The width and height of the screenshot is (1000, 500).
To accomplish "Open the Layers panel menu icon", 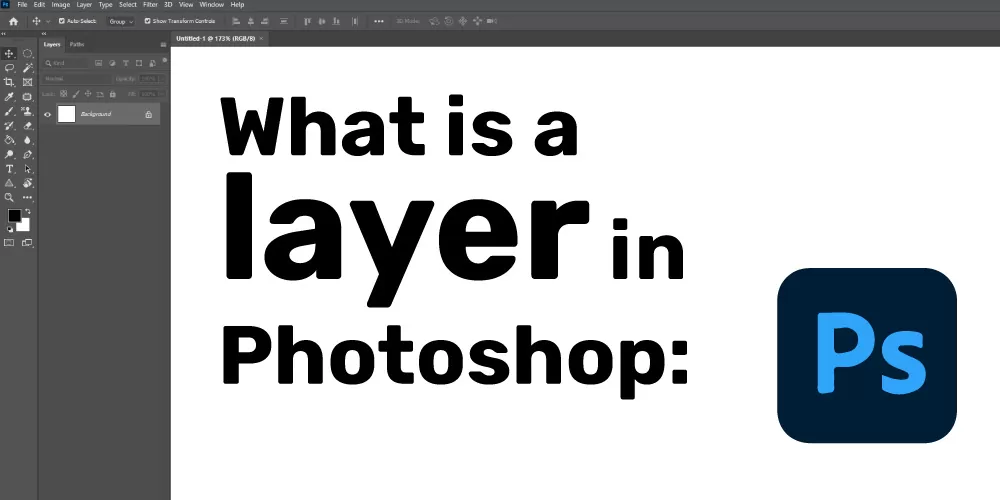I will click(163, 45).
